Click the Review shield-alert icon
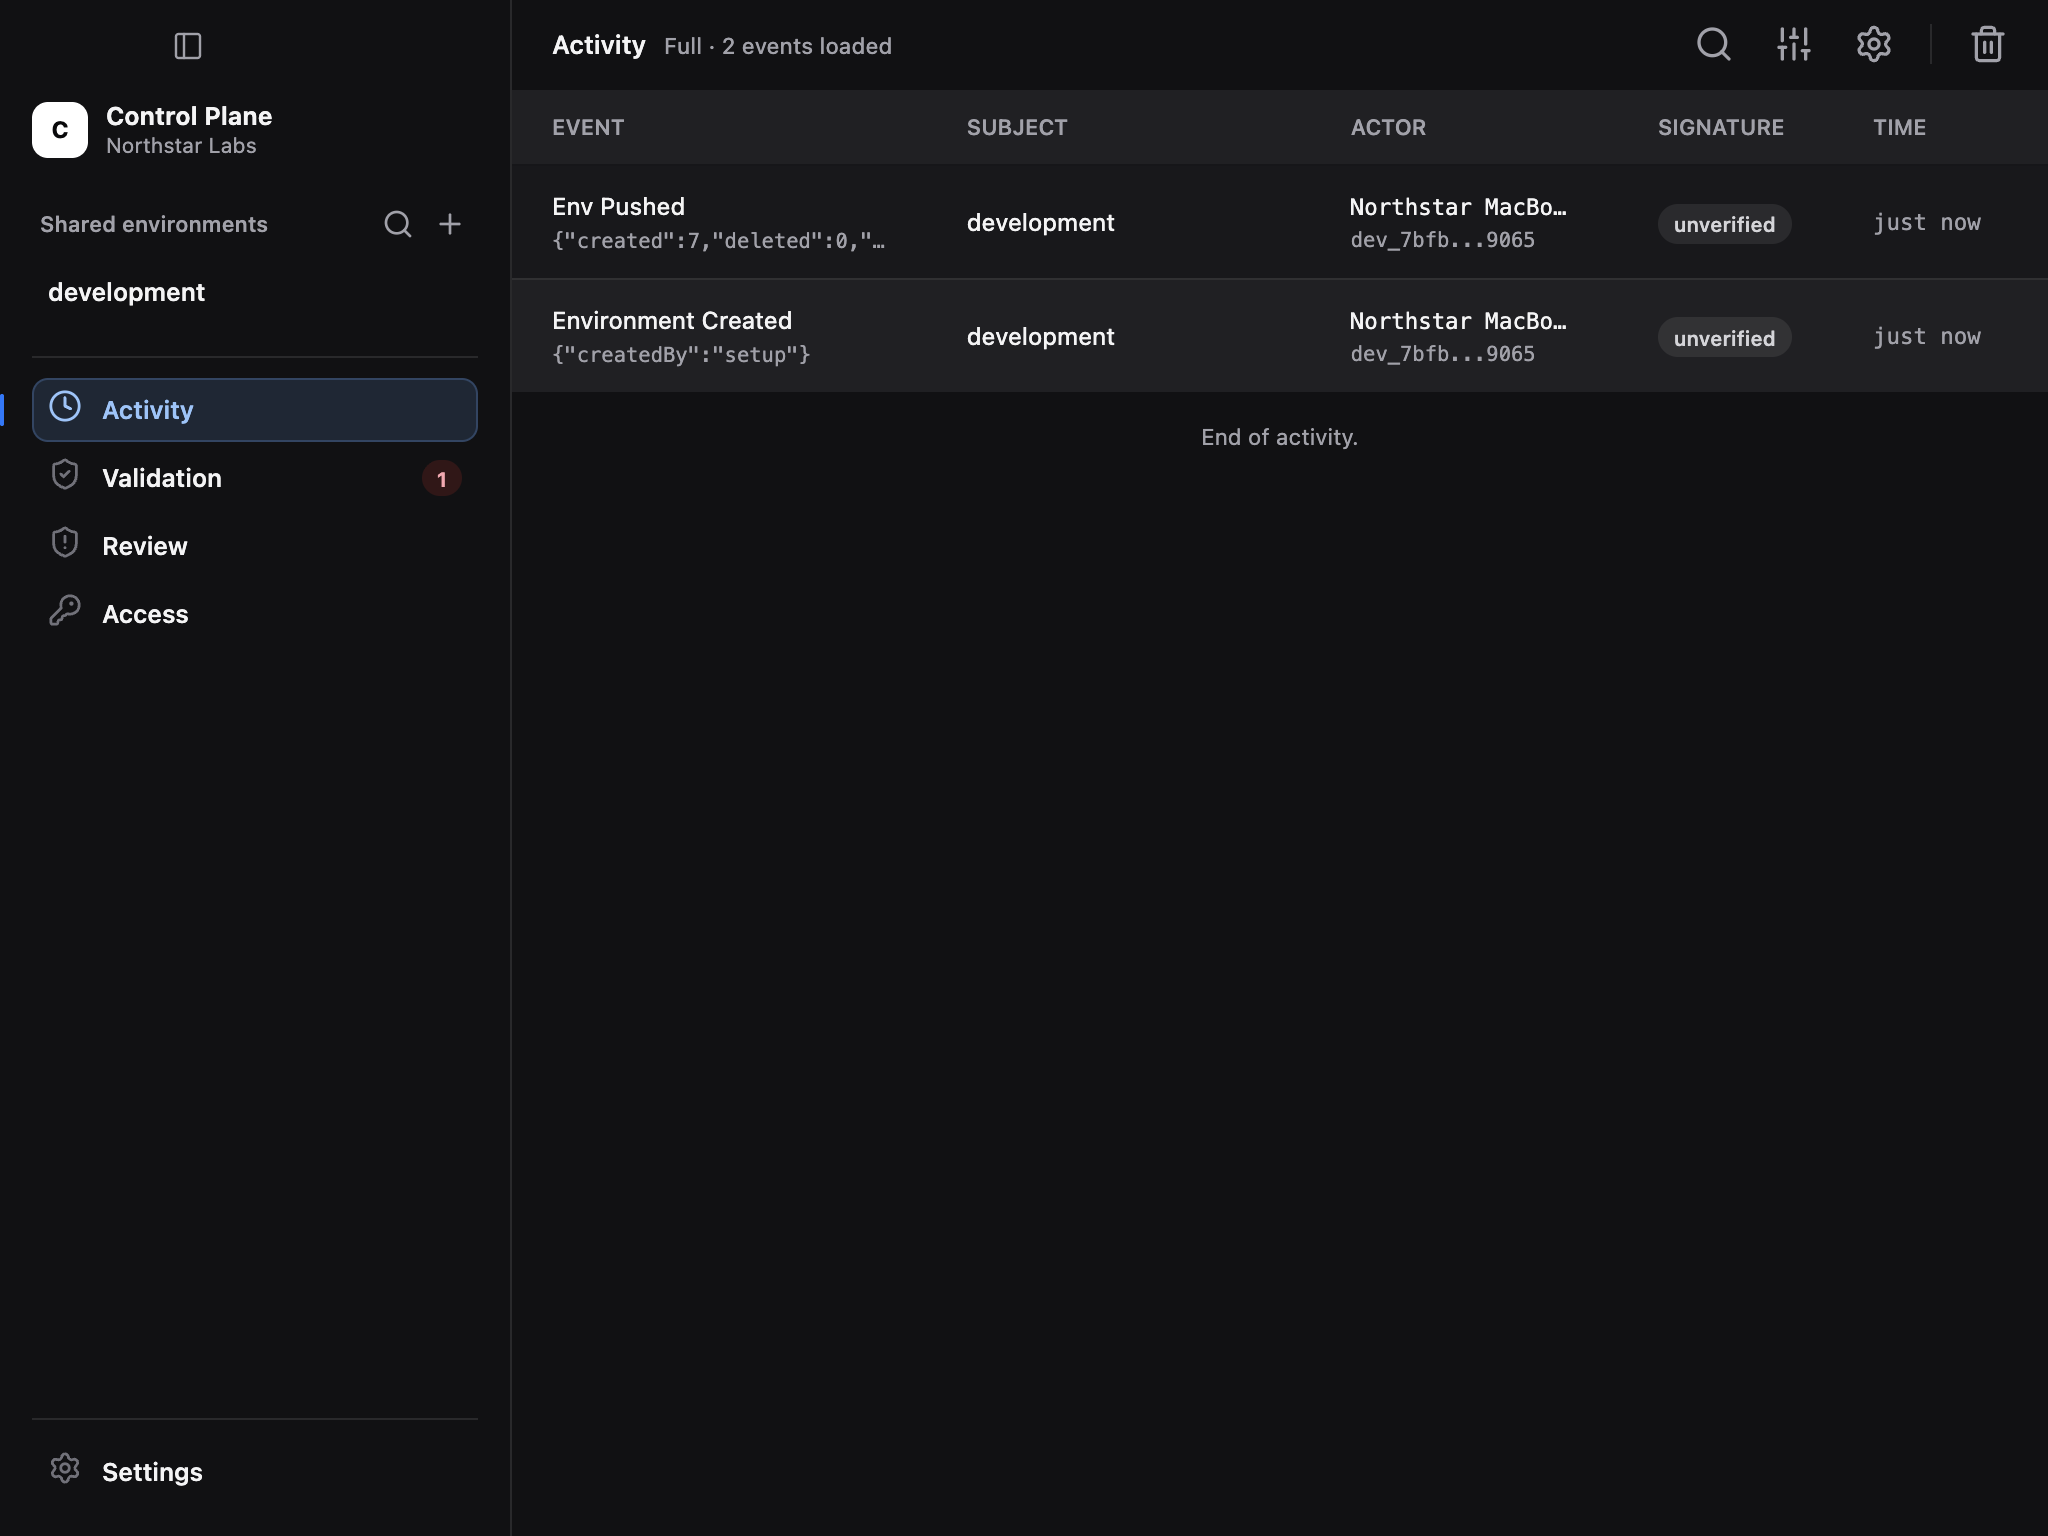This screenshot has height=1536, width=2048. tap(65, 543)
